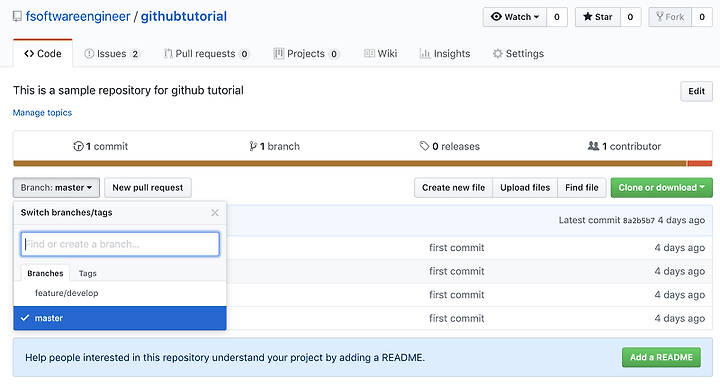Click the tag icon beside 0 releases
The width and height of the screenshot is (720, 386).
click(424, 146)
